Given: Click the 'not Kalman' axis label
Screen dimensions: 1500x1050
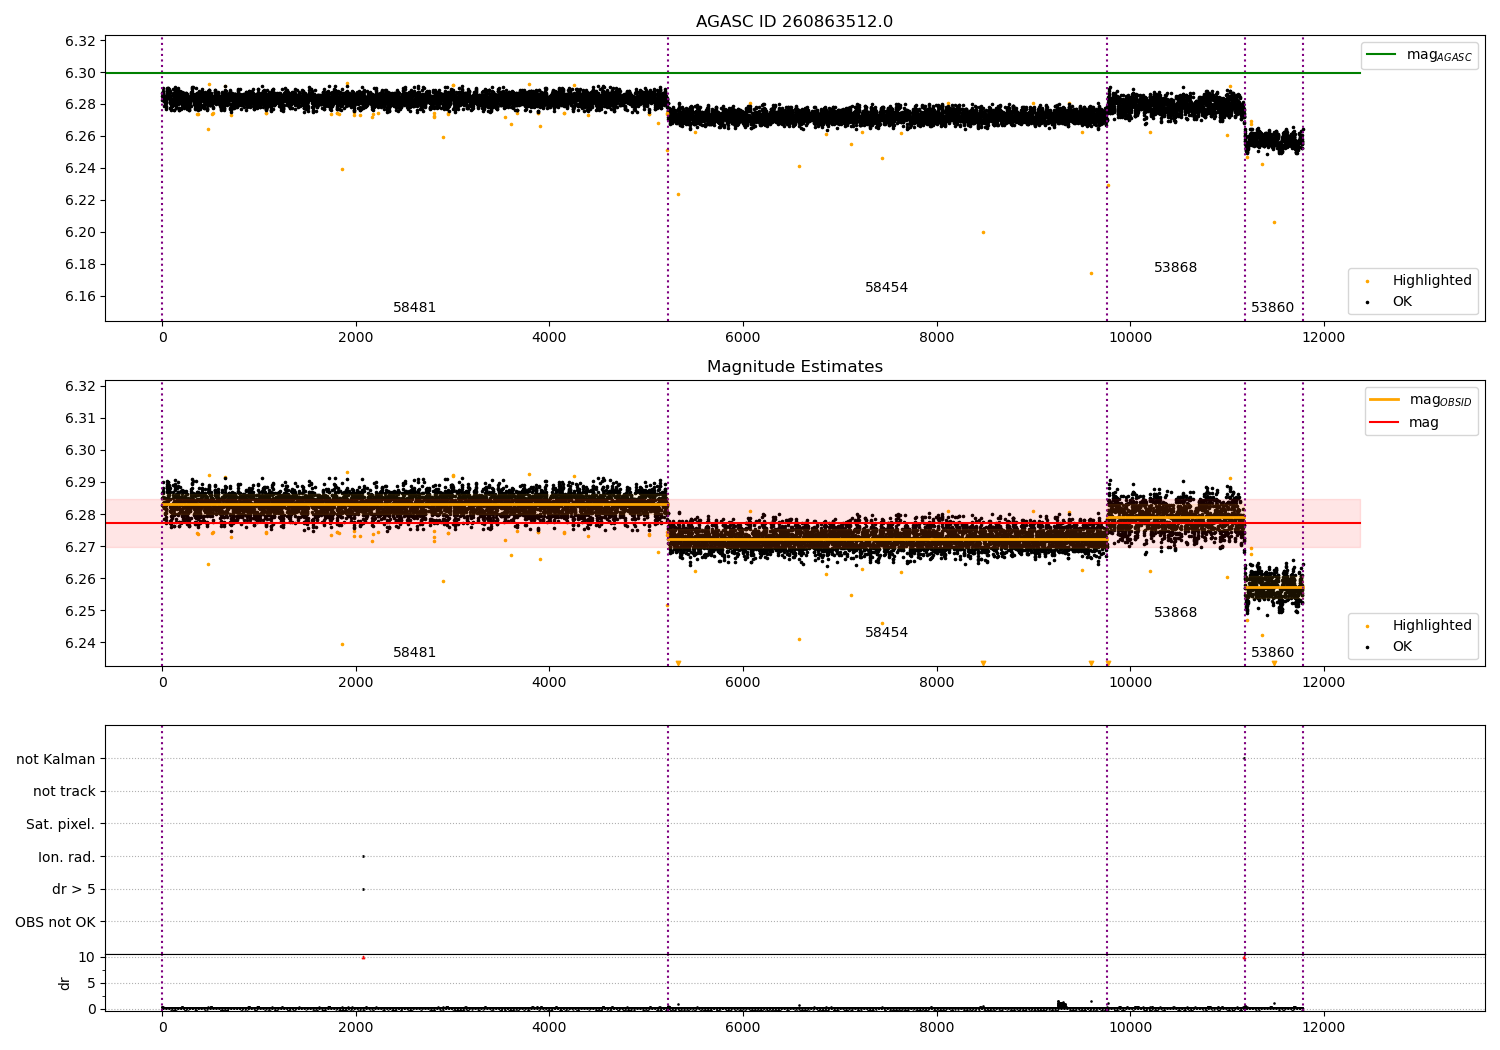Looking at the screenshot, I should click(x=56, y=759).
